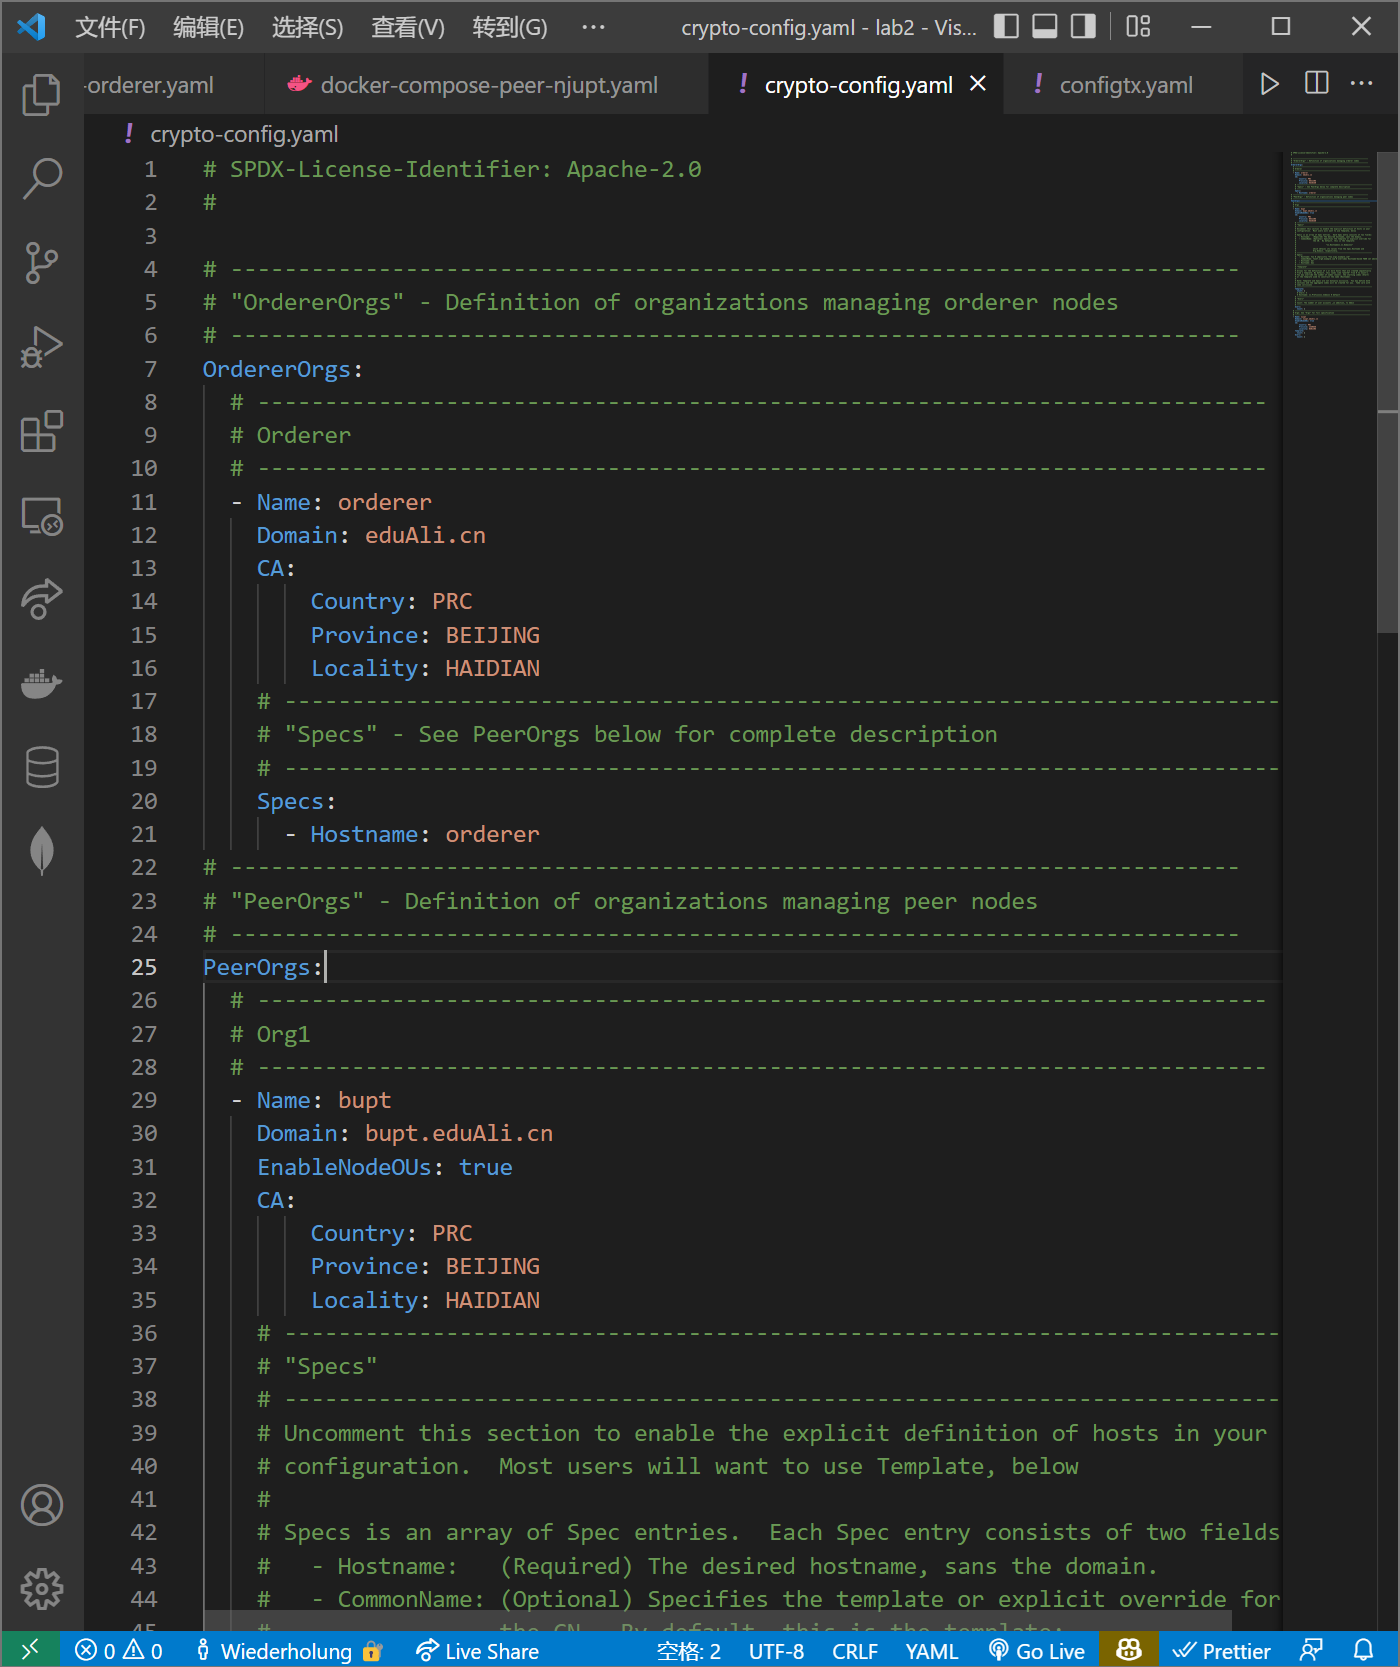Close the crypto-config.yaml tab
This screenshot has width=1400, height=1667.
978,84
